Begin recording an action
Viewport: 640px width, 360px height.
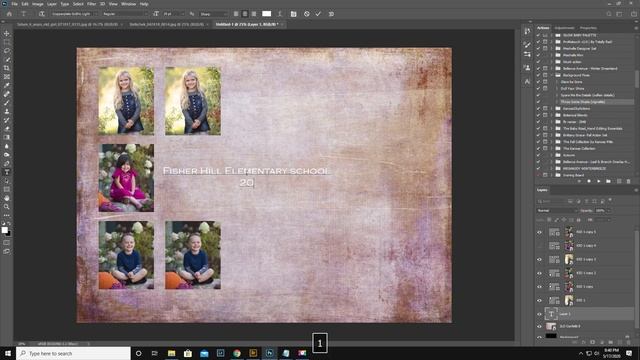click(589, 181)
